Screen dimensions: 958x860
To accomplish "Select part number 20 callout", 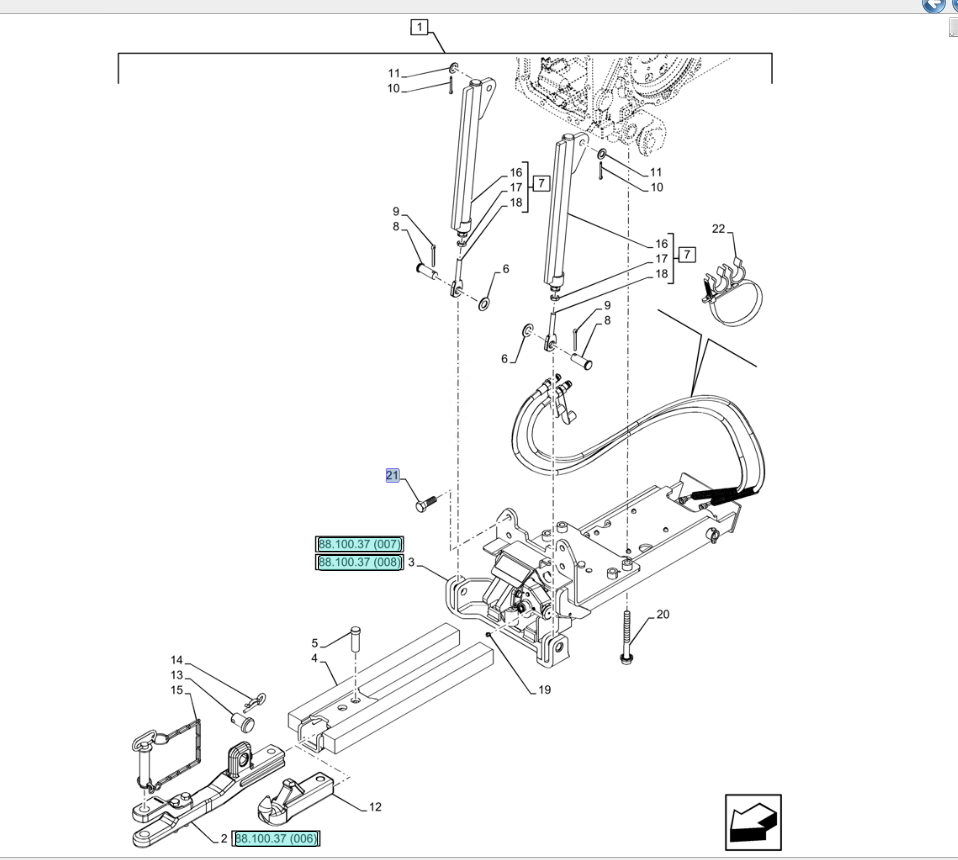I will click(662, 614).
